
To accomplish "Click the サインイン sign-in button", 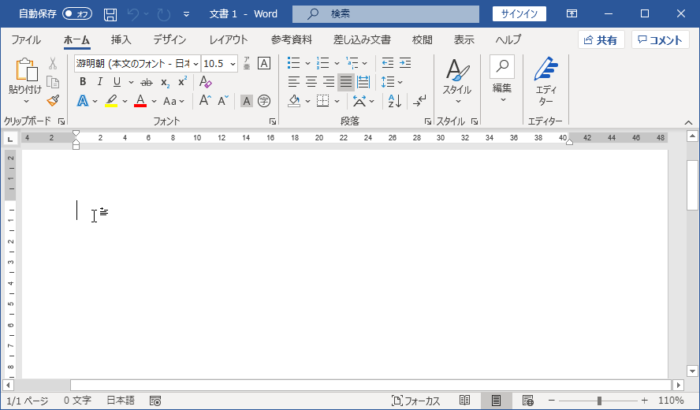I will pyautogui.click(x=520, y=14).
